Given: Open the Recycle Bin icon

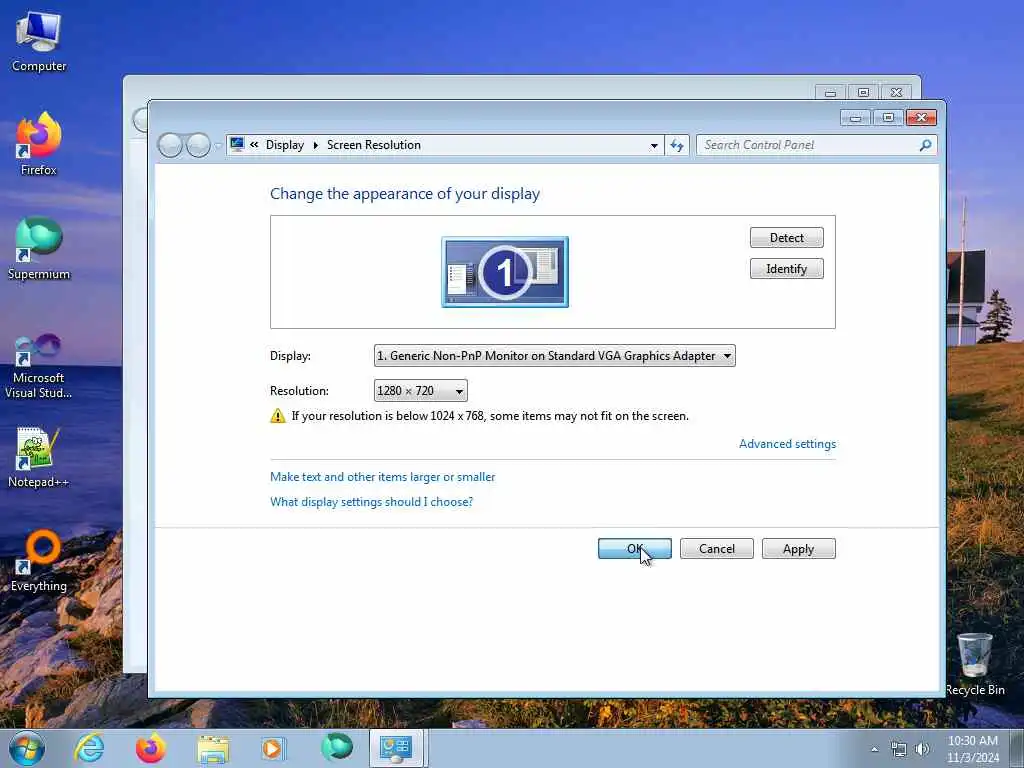Looking at the screenshot, I should click(975, 664).
